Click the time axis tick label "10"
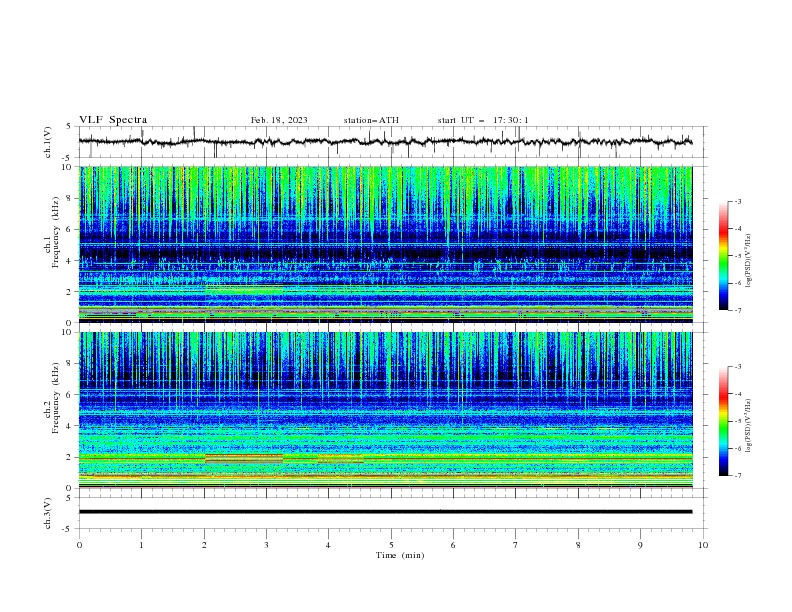This screenshot has width=792, height=612. click(703, 545)
